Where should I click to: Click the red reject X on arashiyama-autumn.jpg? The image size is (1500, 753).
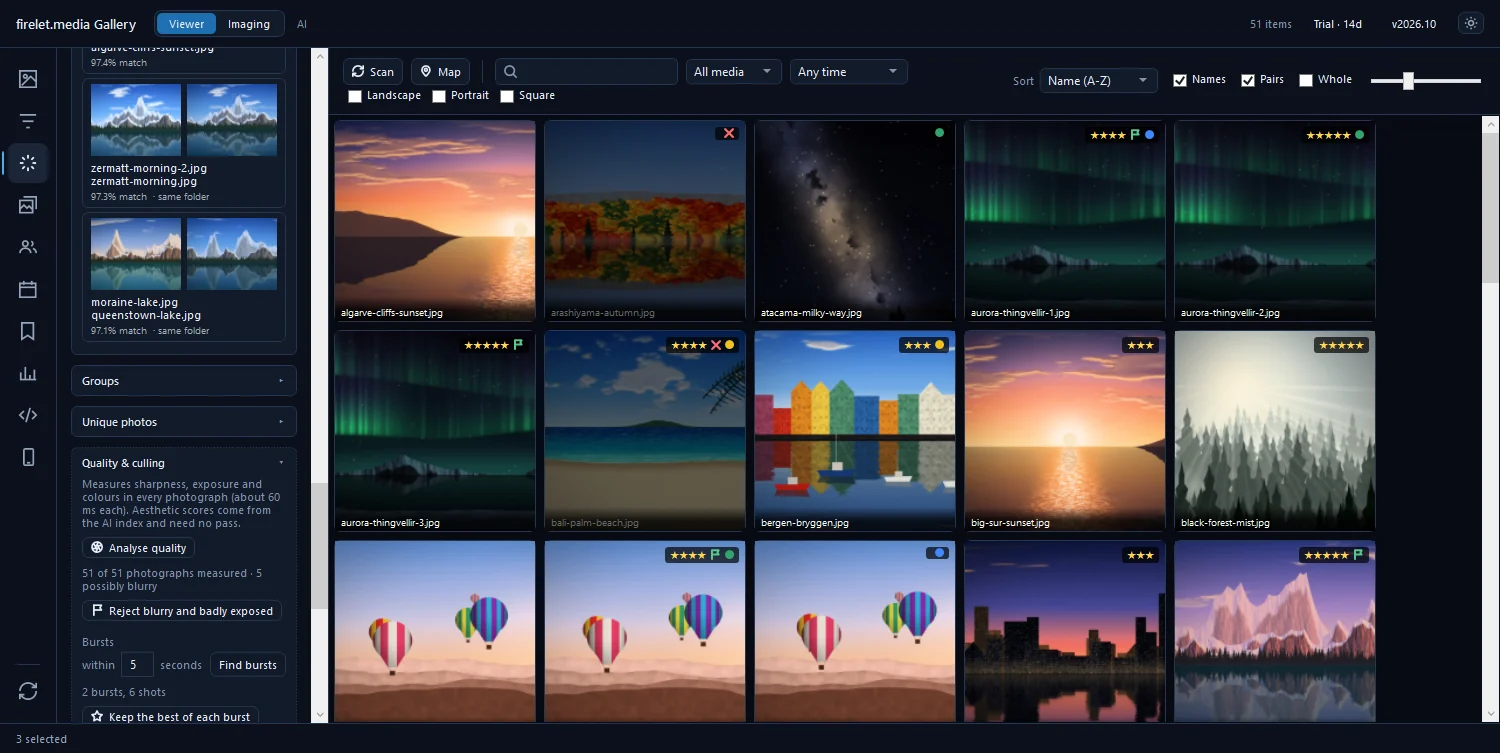tap(729, 133)
